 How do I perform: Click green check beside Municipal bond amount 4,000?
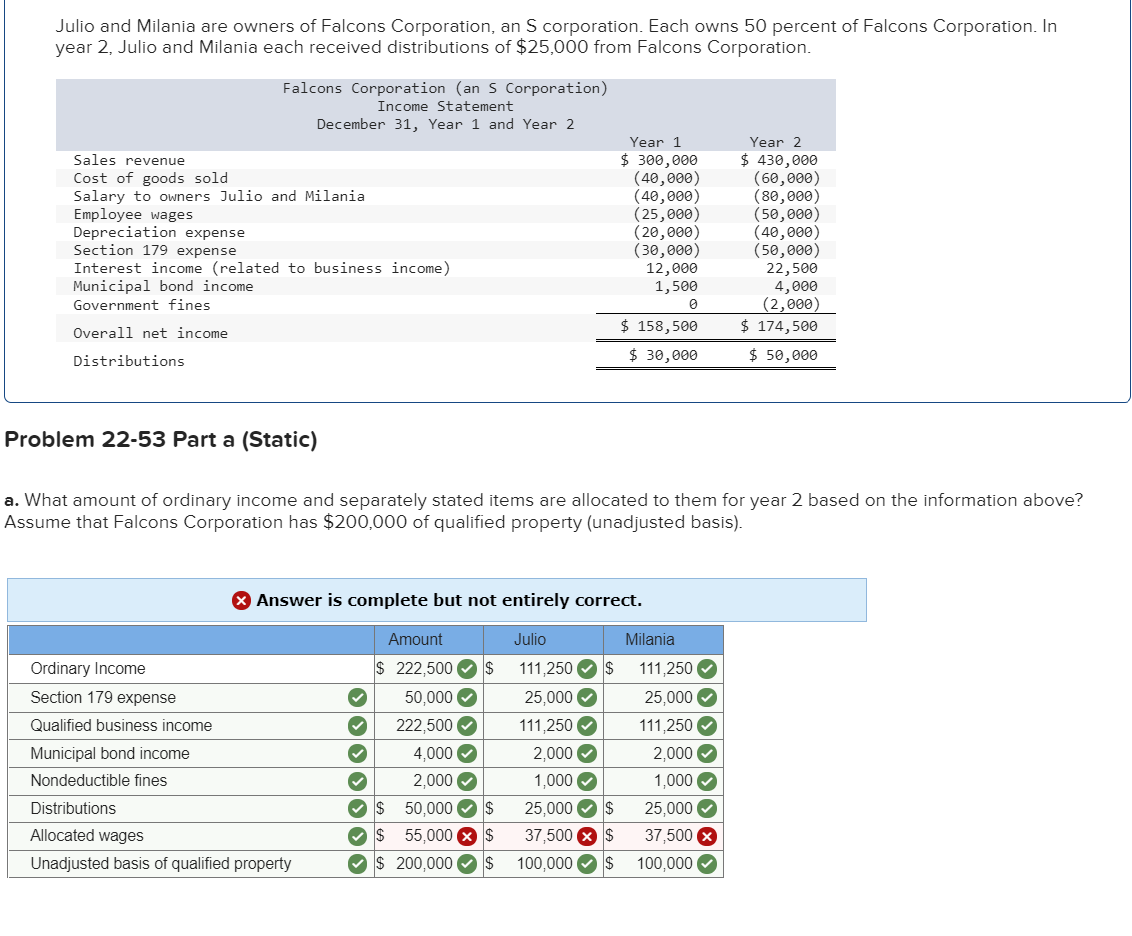pyautogui.click(x=468, y=753)
